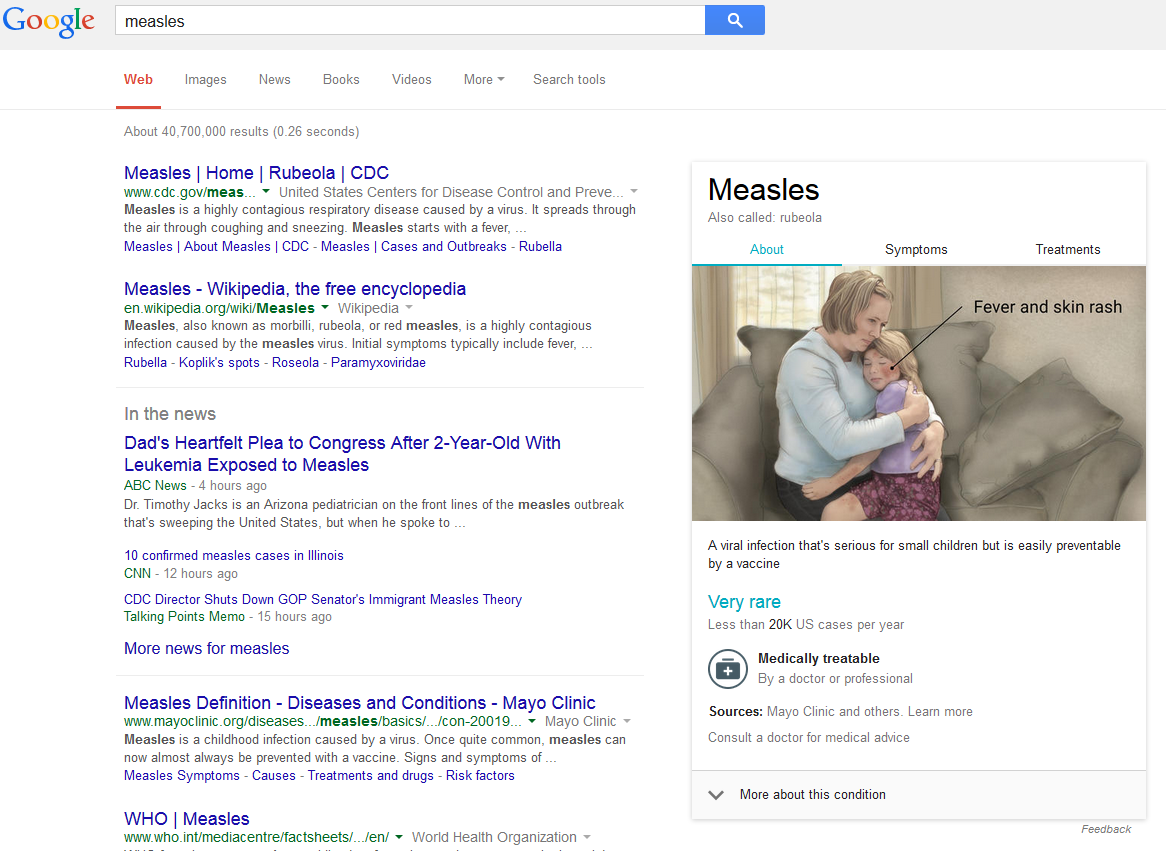Open the Wikipedia result green dropdown arrow
Image resolution: width=1166 pixels, height=851 pixels.
[x=324, y=308]
